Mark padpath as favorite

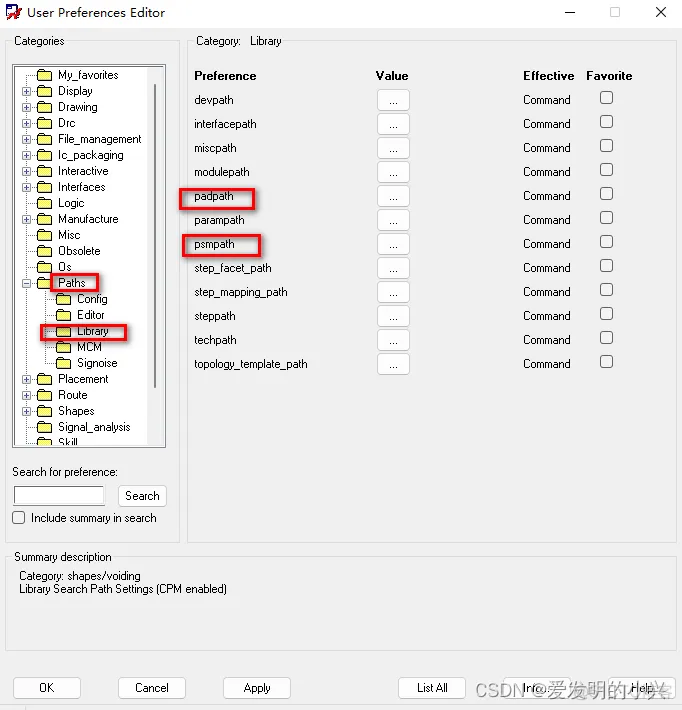[x=606, y=194]
